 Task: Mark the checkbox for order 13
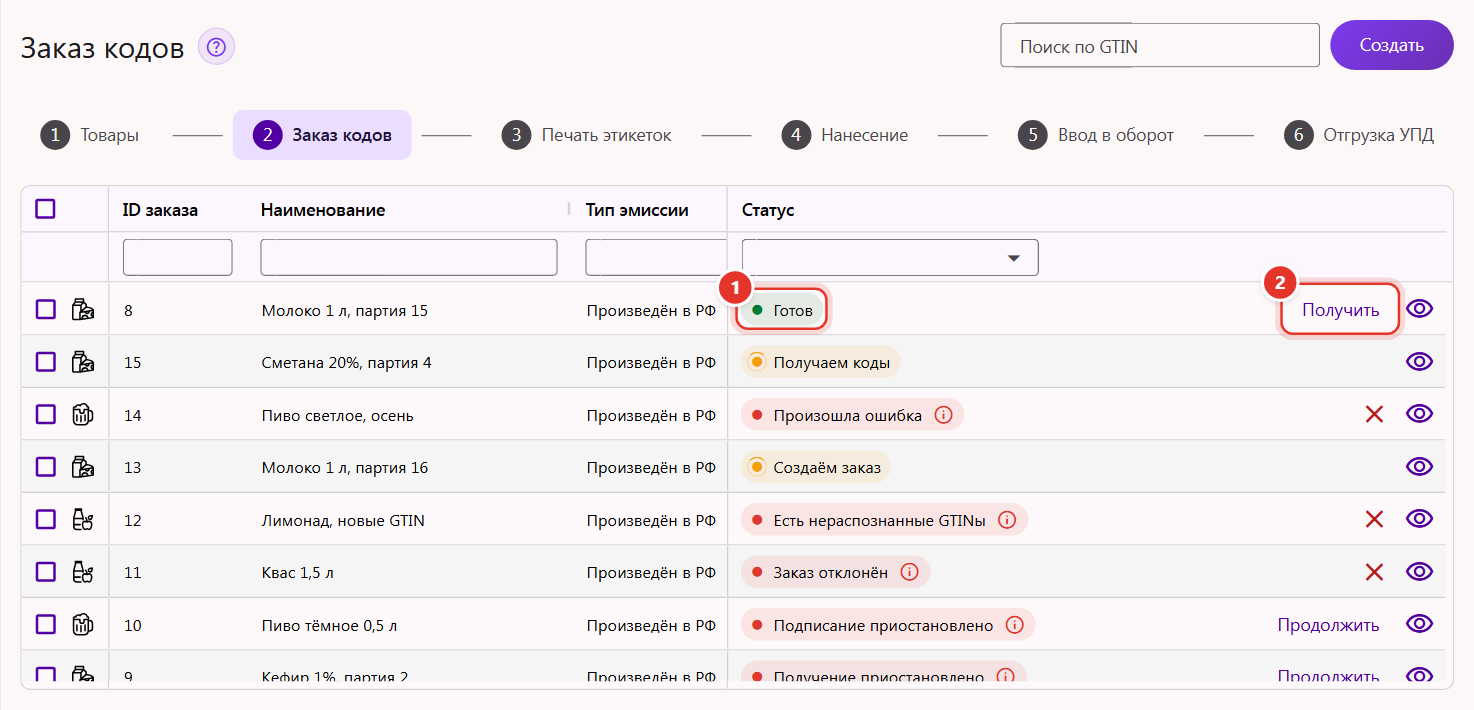45,466
